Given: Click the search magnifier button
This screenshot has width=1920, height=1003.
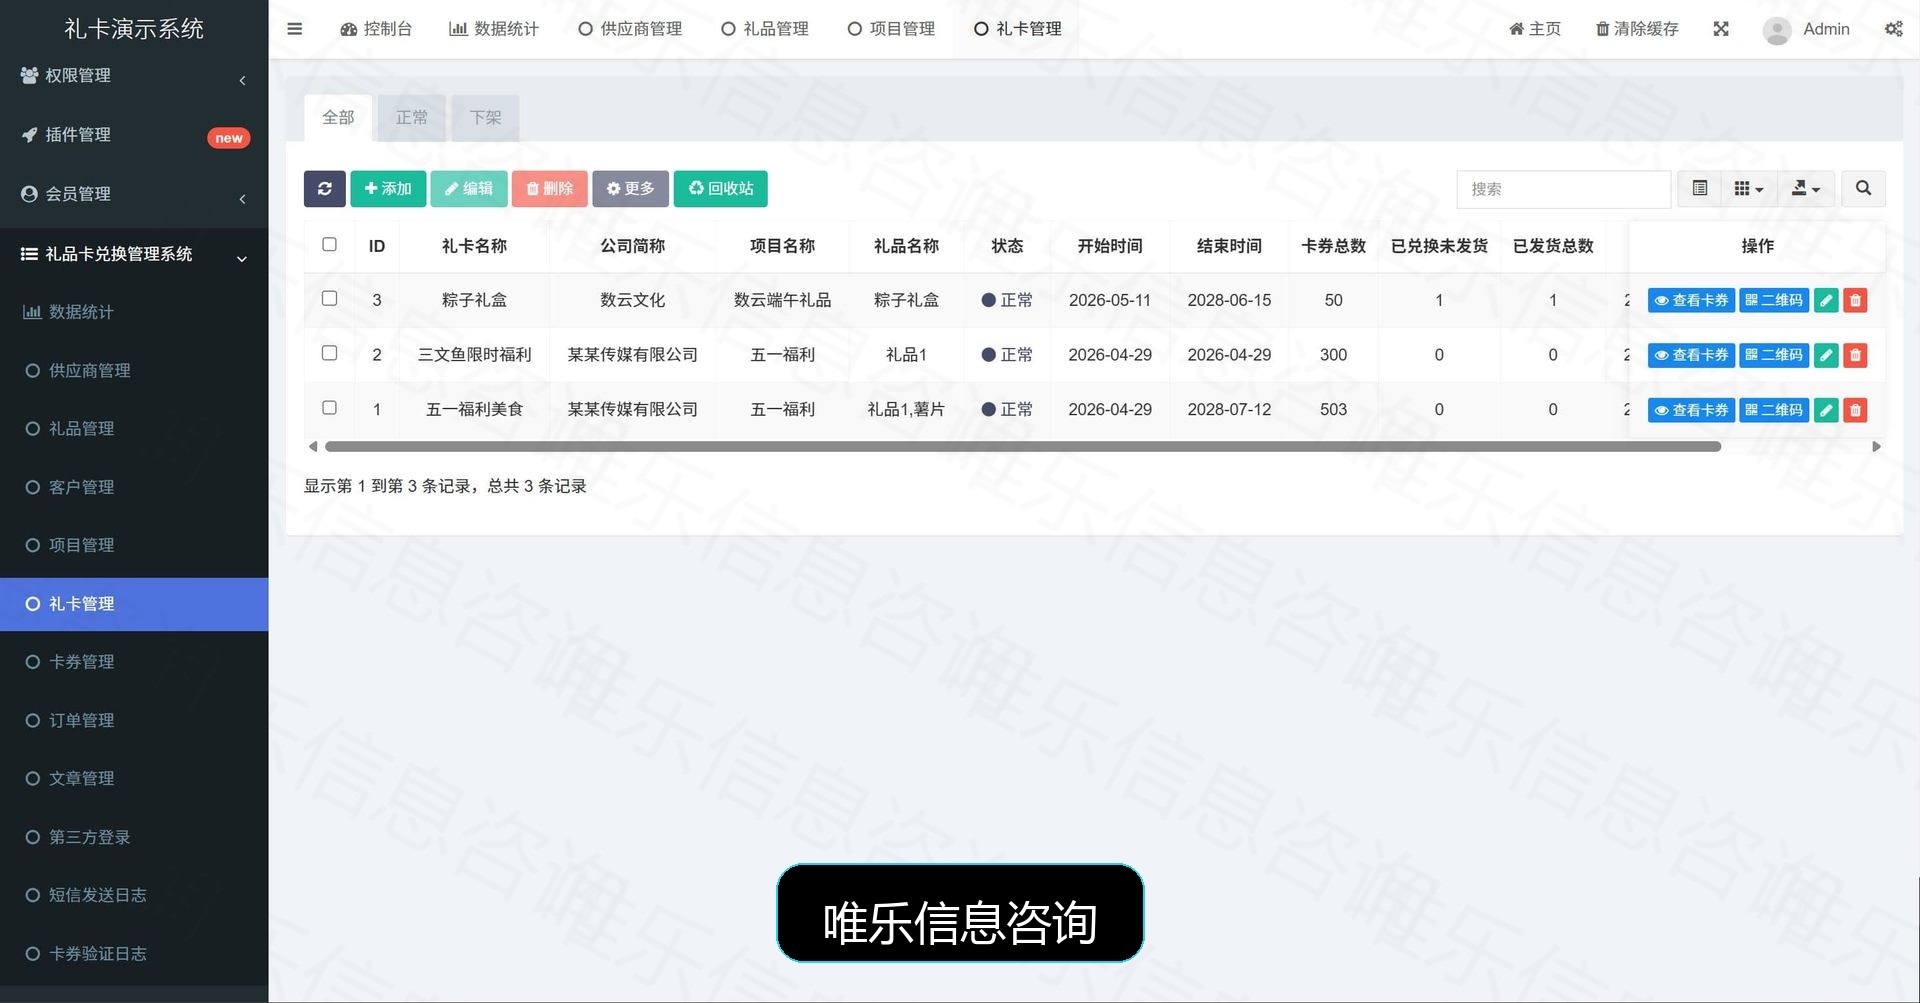Looking at the screenshot, I should pyautogui.click(x=1863, y=189).
